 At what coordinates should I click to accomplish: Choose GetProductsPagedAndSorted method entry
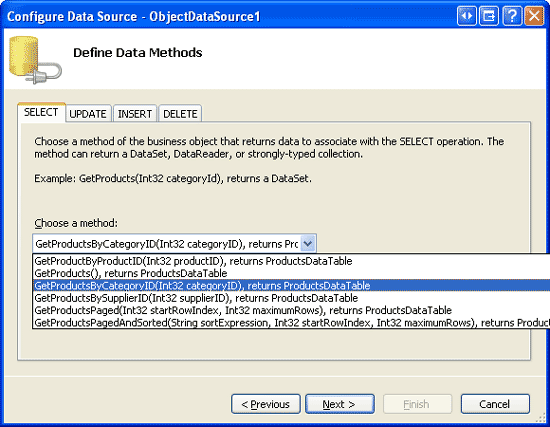coord(291,322)
